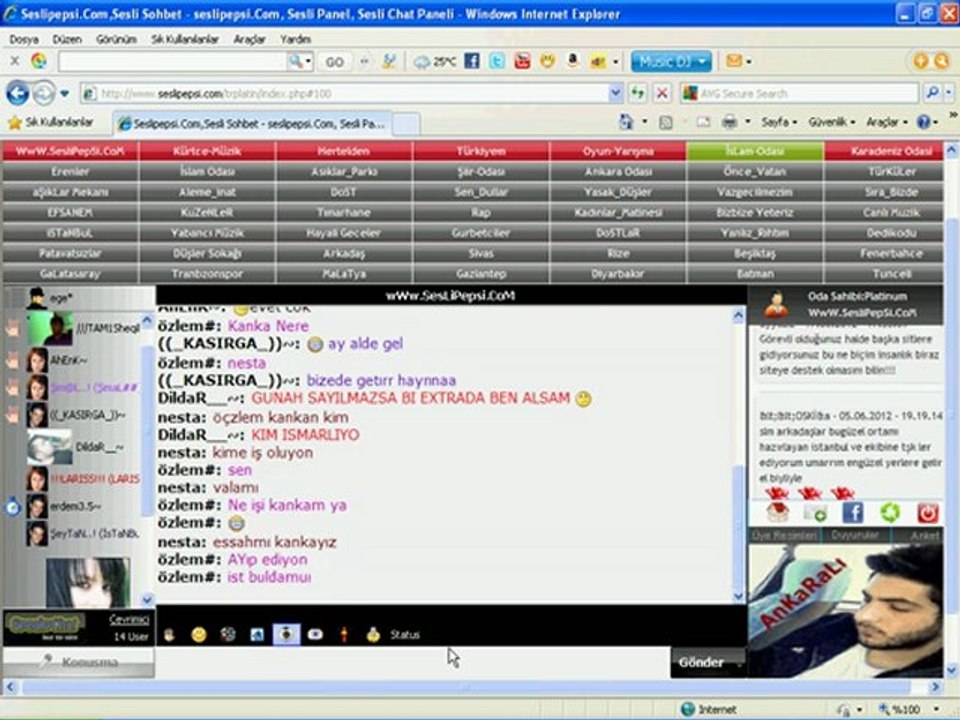960x720 pixels.
Task: Click the GO button in the toolbar
Action: (x=334, y=62)
